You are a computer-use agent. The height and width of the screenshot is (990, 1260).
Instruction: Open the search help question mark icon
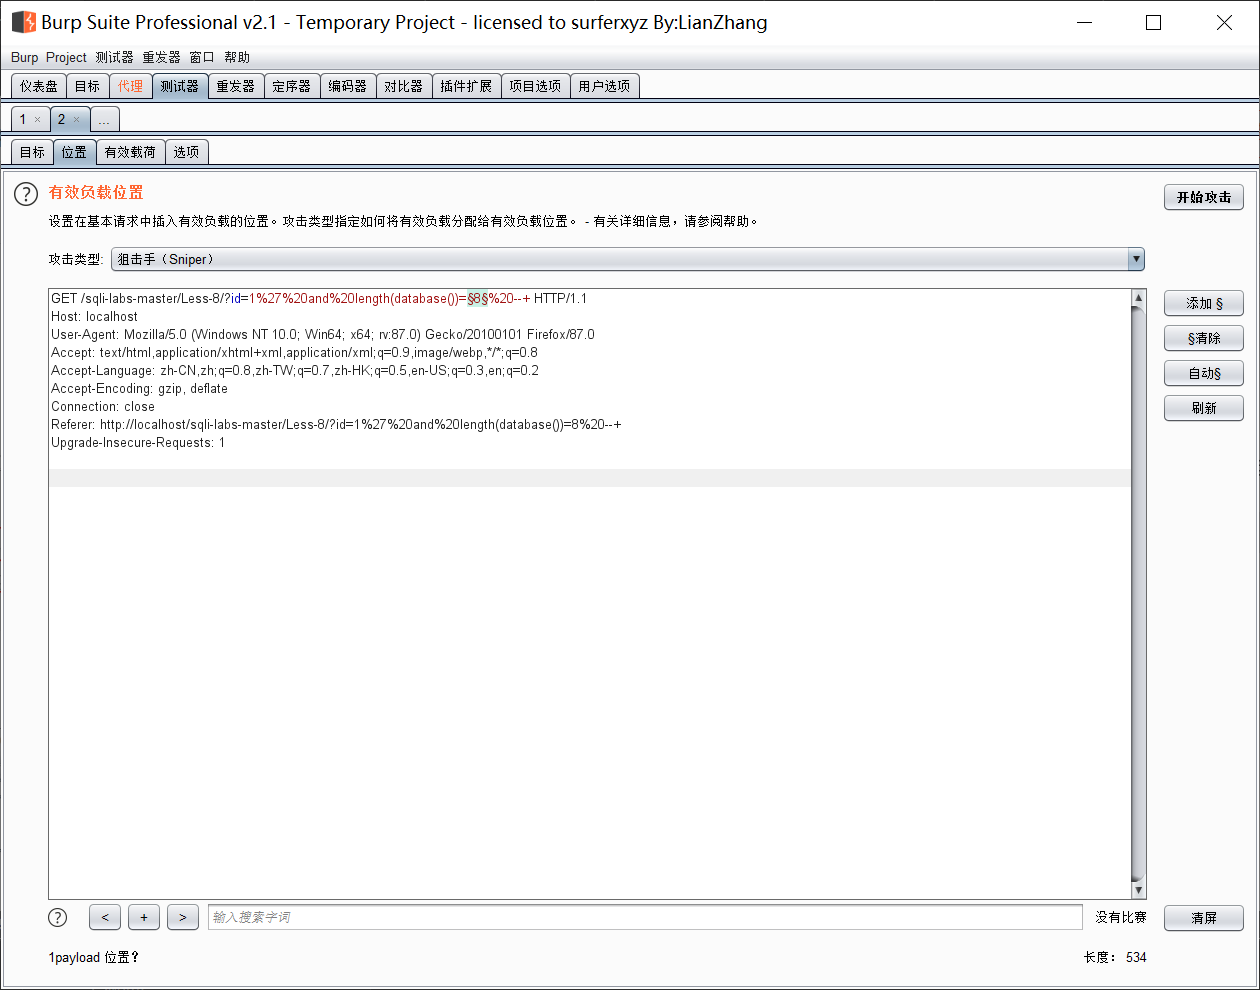[x=58, y=917]
